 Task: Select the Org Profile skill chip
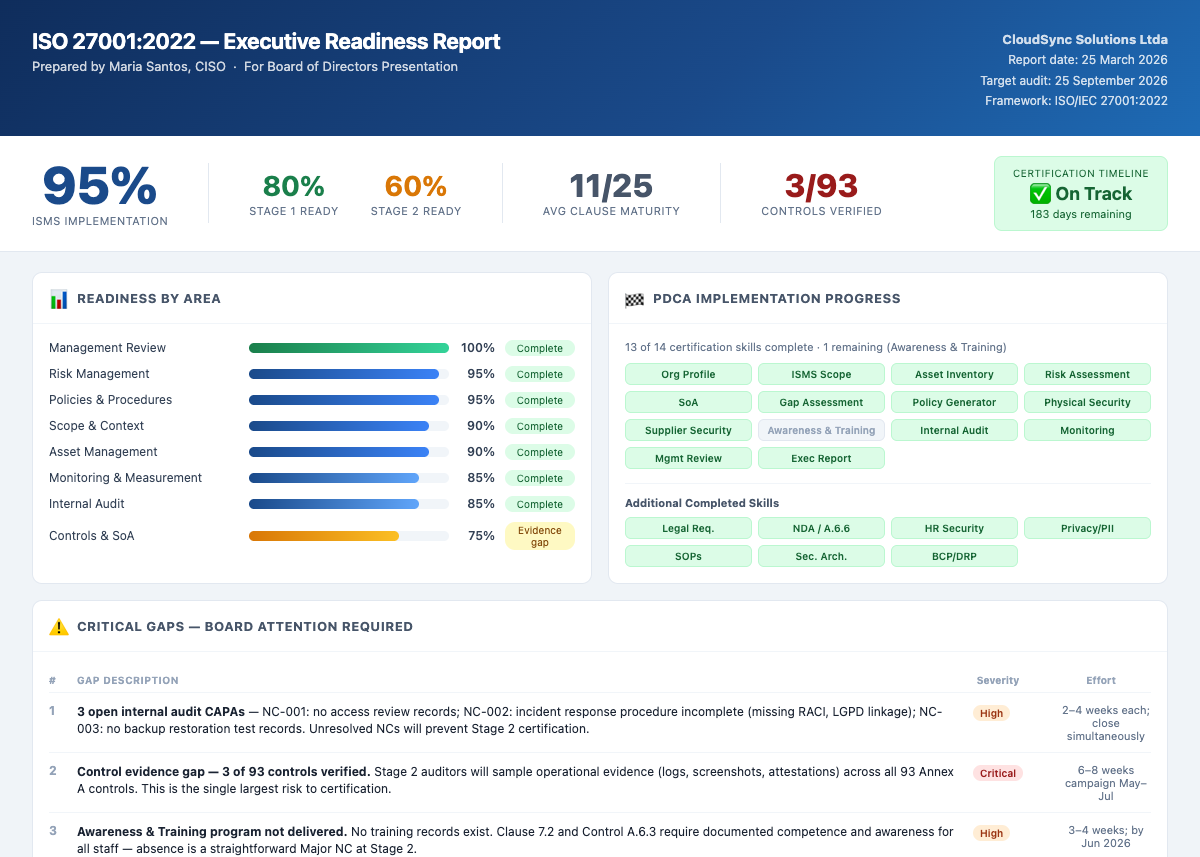coord(688,374)
